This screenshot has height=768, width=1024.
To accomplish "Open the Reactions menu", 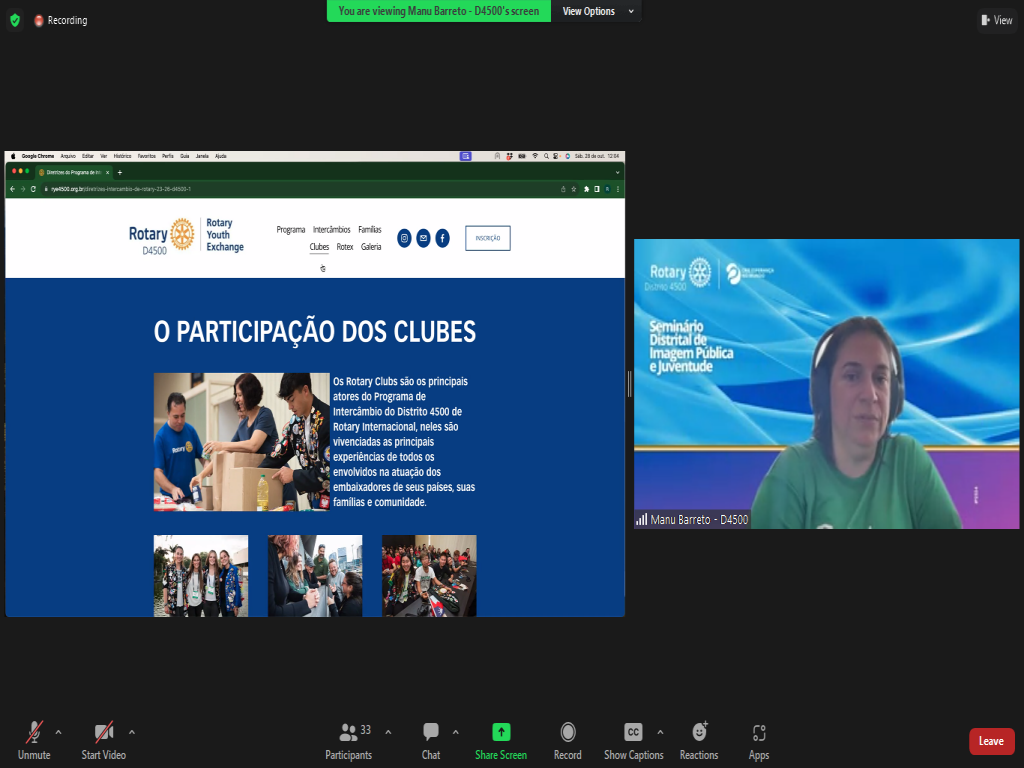I will (699, 740).
